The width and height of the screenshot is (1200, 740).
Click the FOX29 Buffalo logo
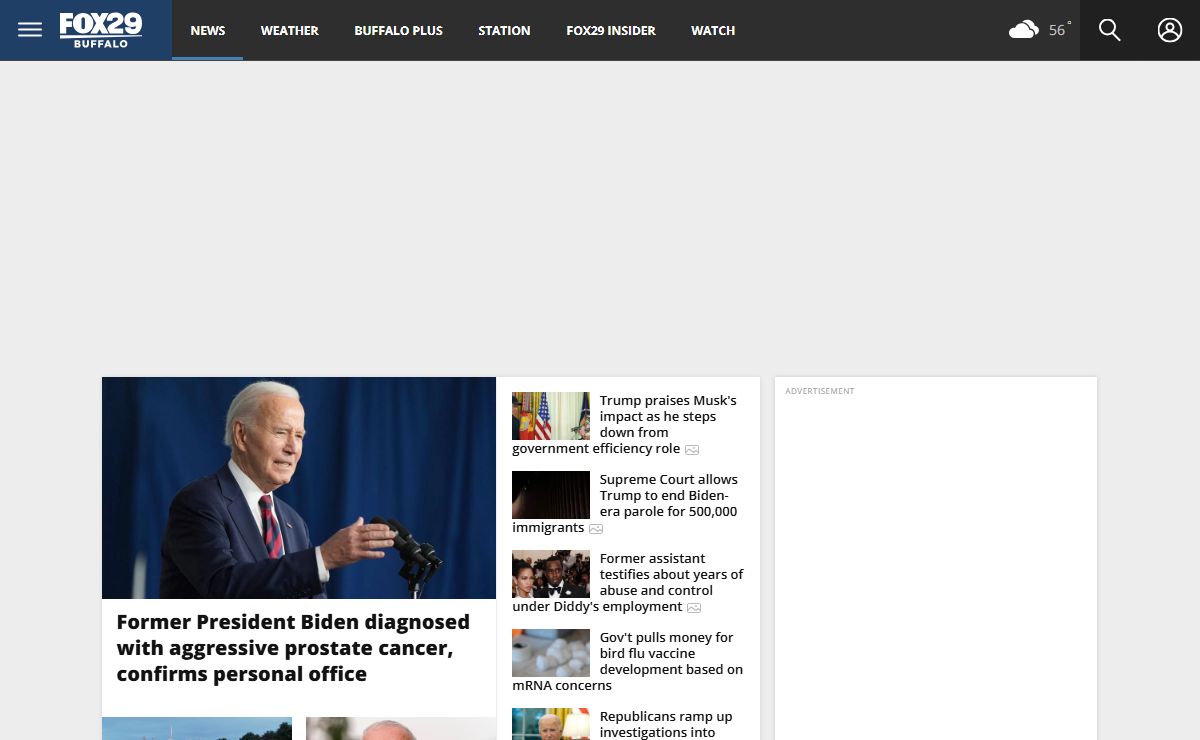click(101, 30)
